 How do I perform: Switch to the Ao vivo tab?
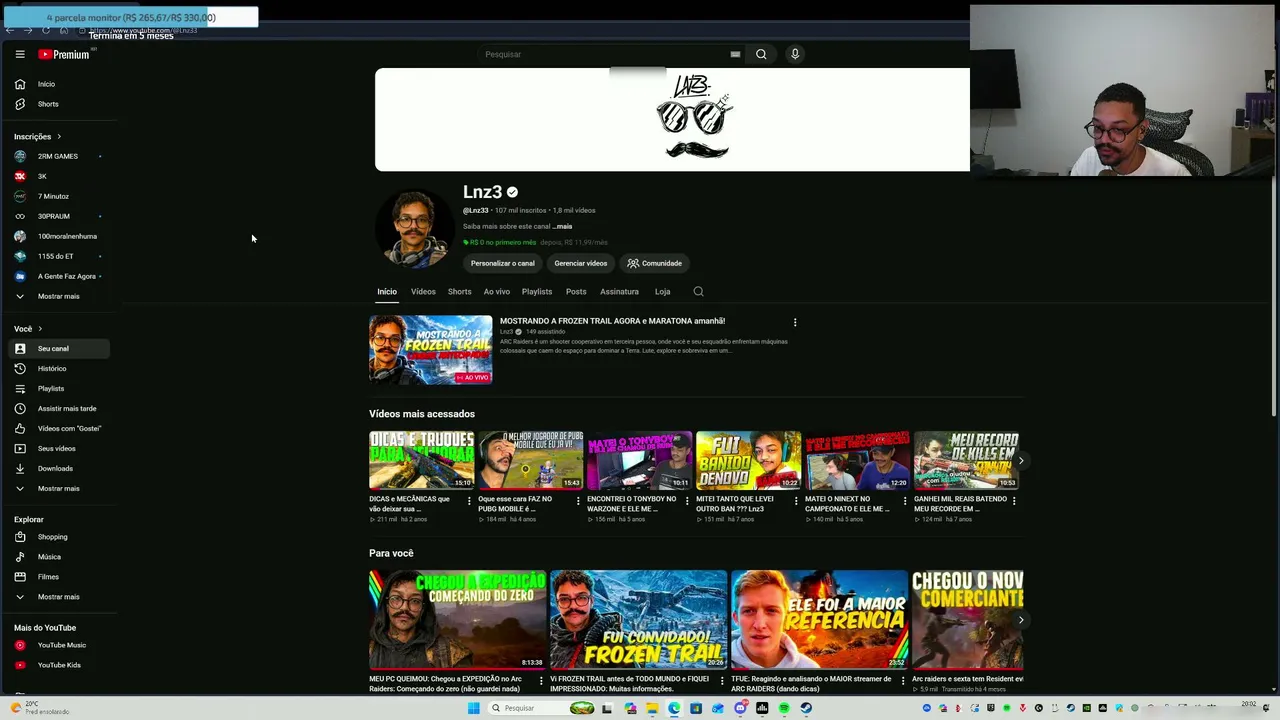497,291
